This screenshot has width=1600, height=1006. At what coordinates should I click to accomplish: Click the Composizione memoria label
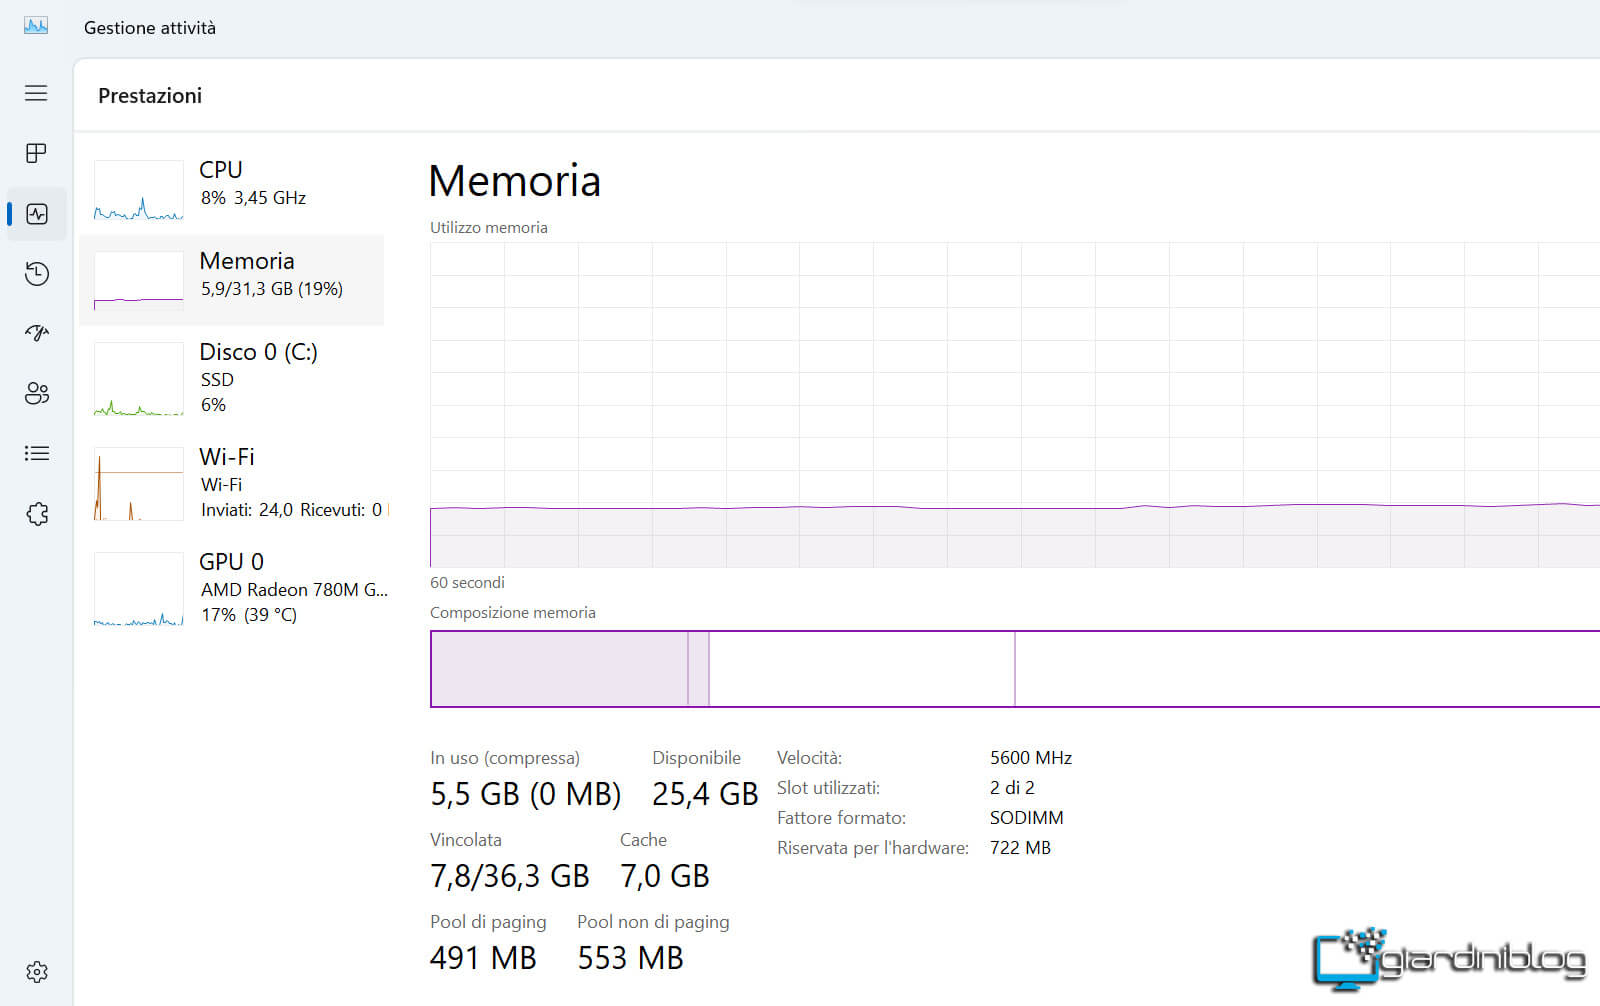click(513, 613)
